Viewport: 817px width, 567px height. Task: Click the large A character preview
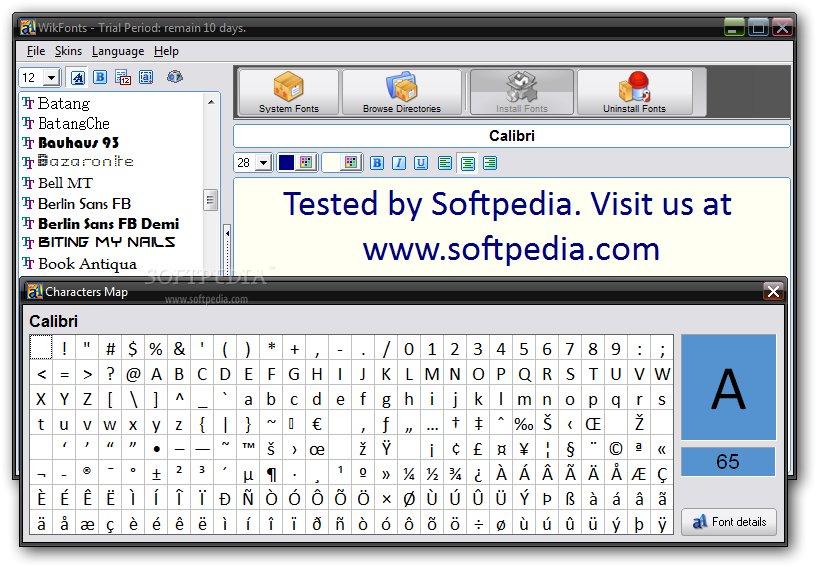point(728,387)
